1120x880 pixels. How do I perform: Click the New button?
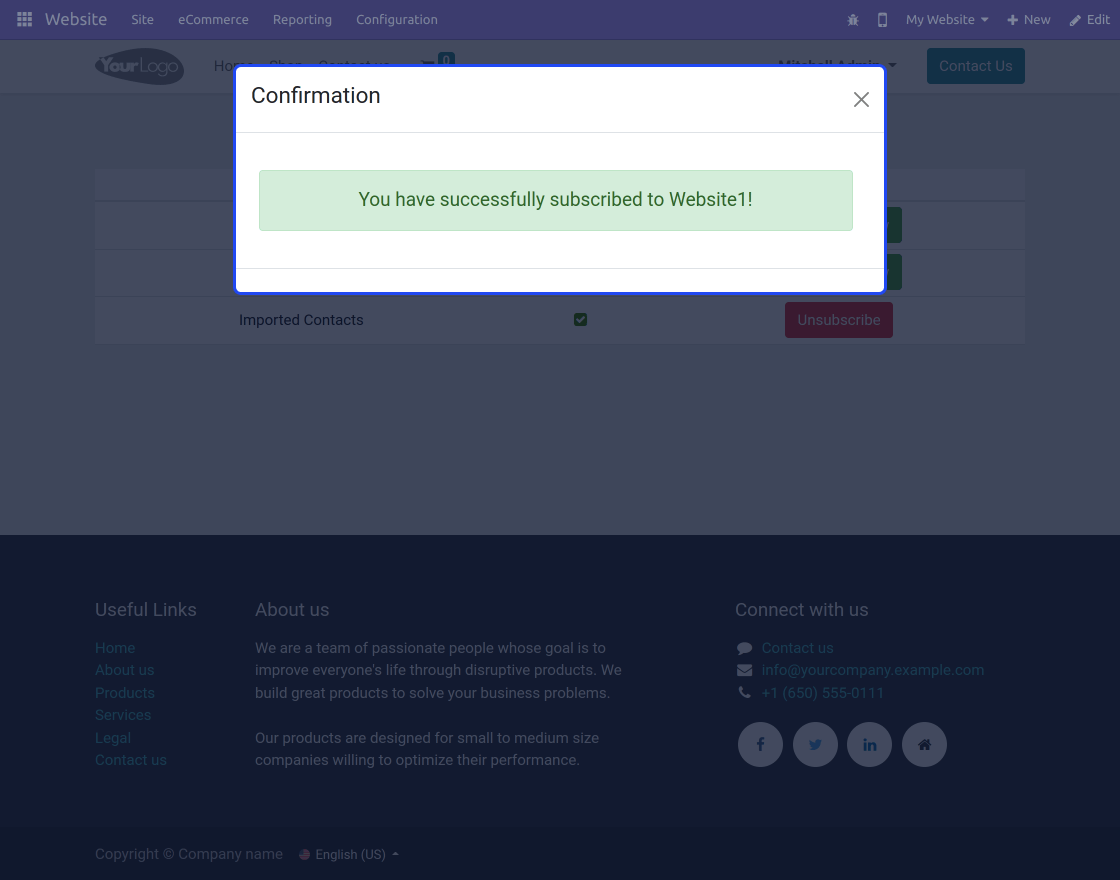click(x=1029, y=20)
